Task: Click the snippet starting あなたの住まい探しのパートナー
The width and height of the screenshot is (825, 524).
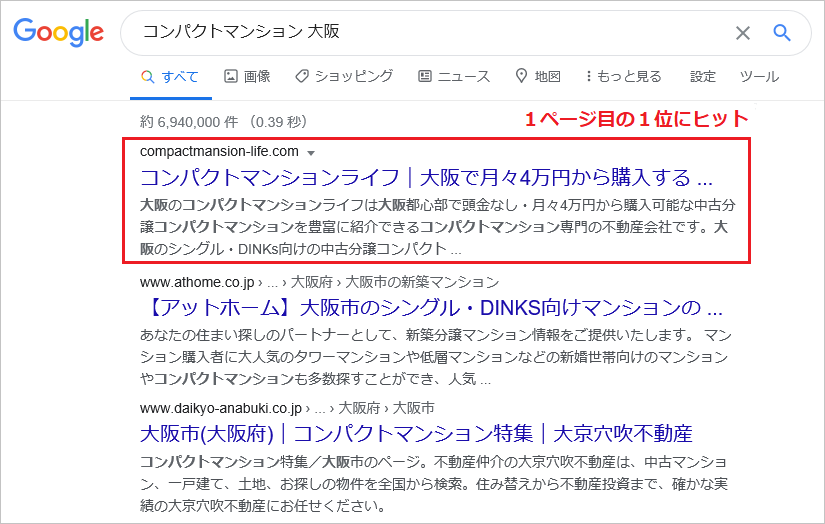Action: pyautogui.click(x=436, y=357)
